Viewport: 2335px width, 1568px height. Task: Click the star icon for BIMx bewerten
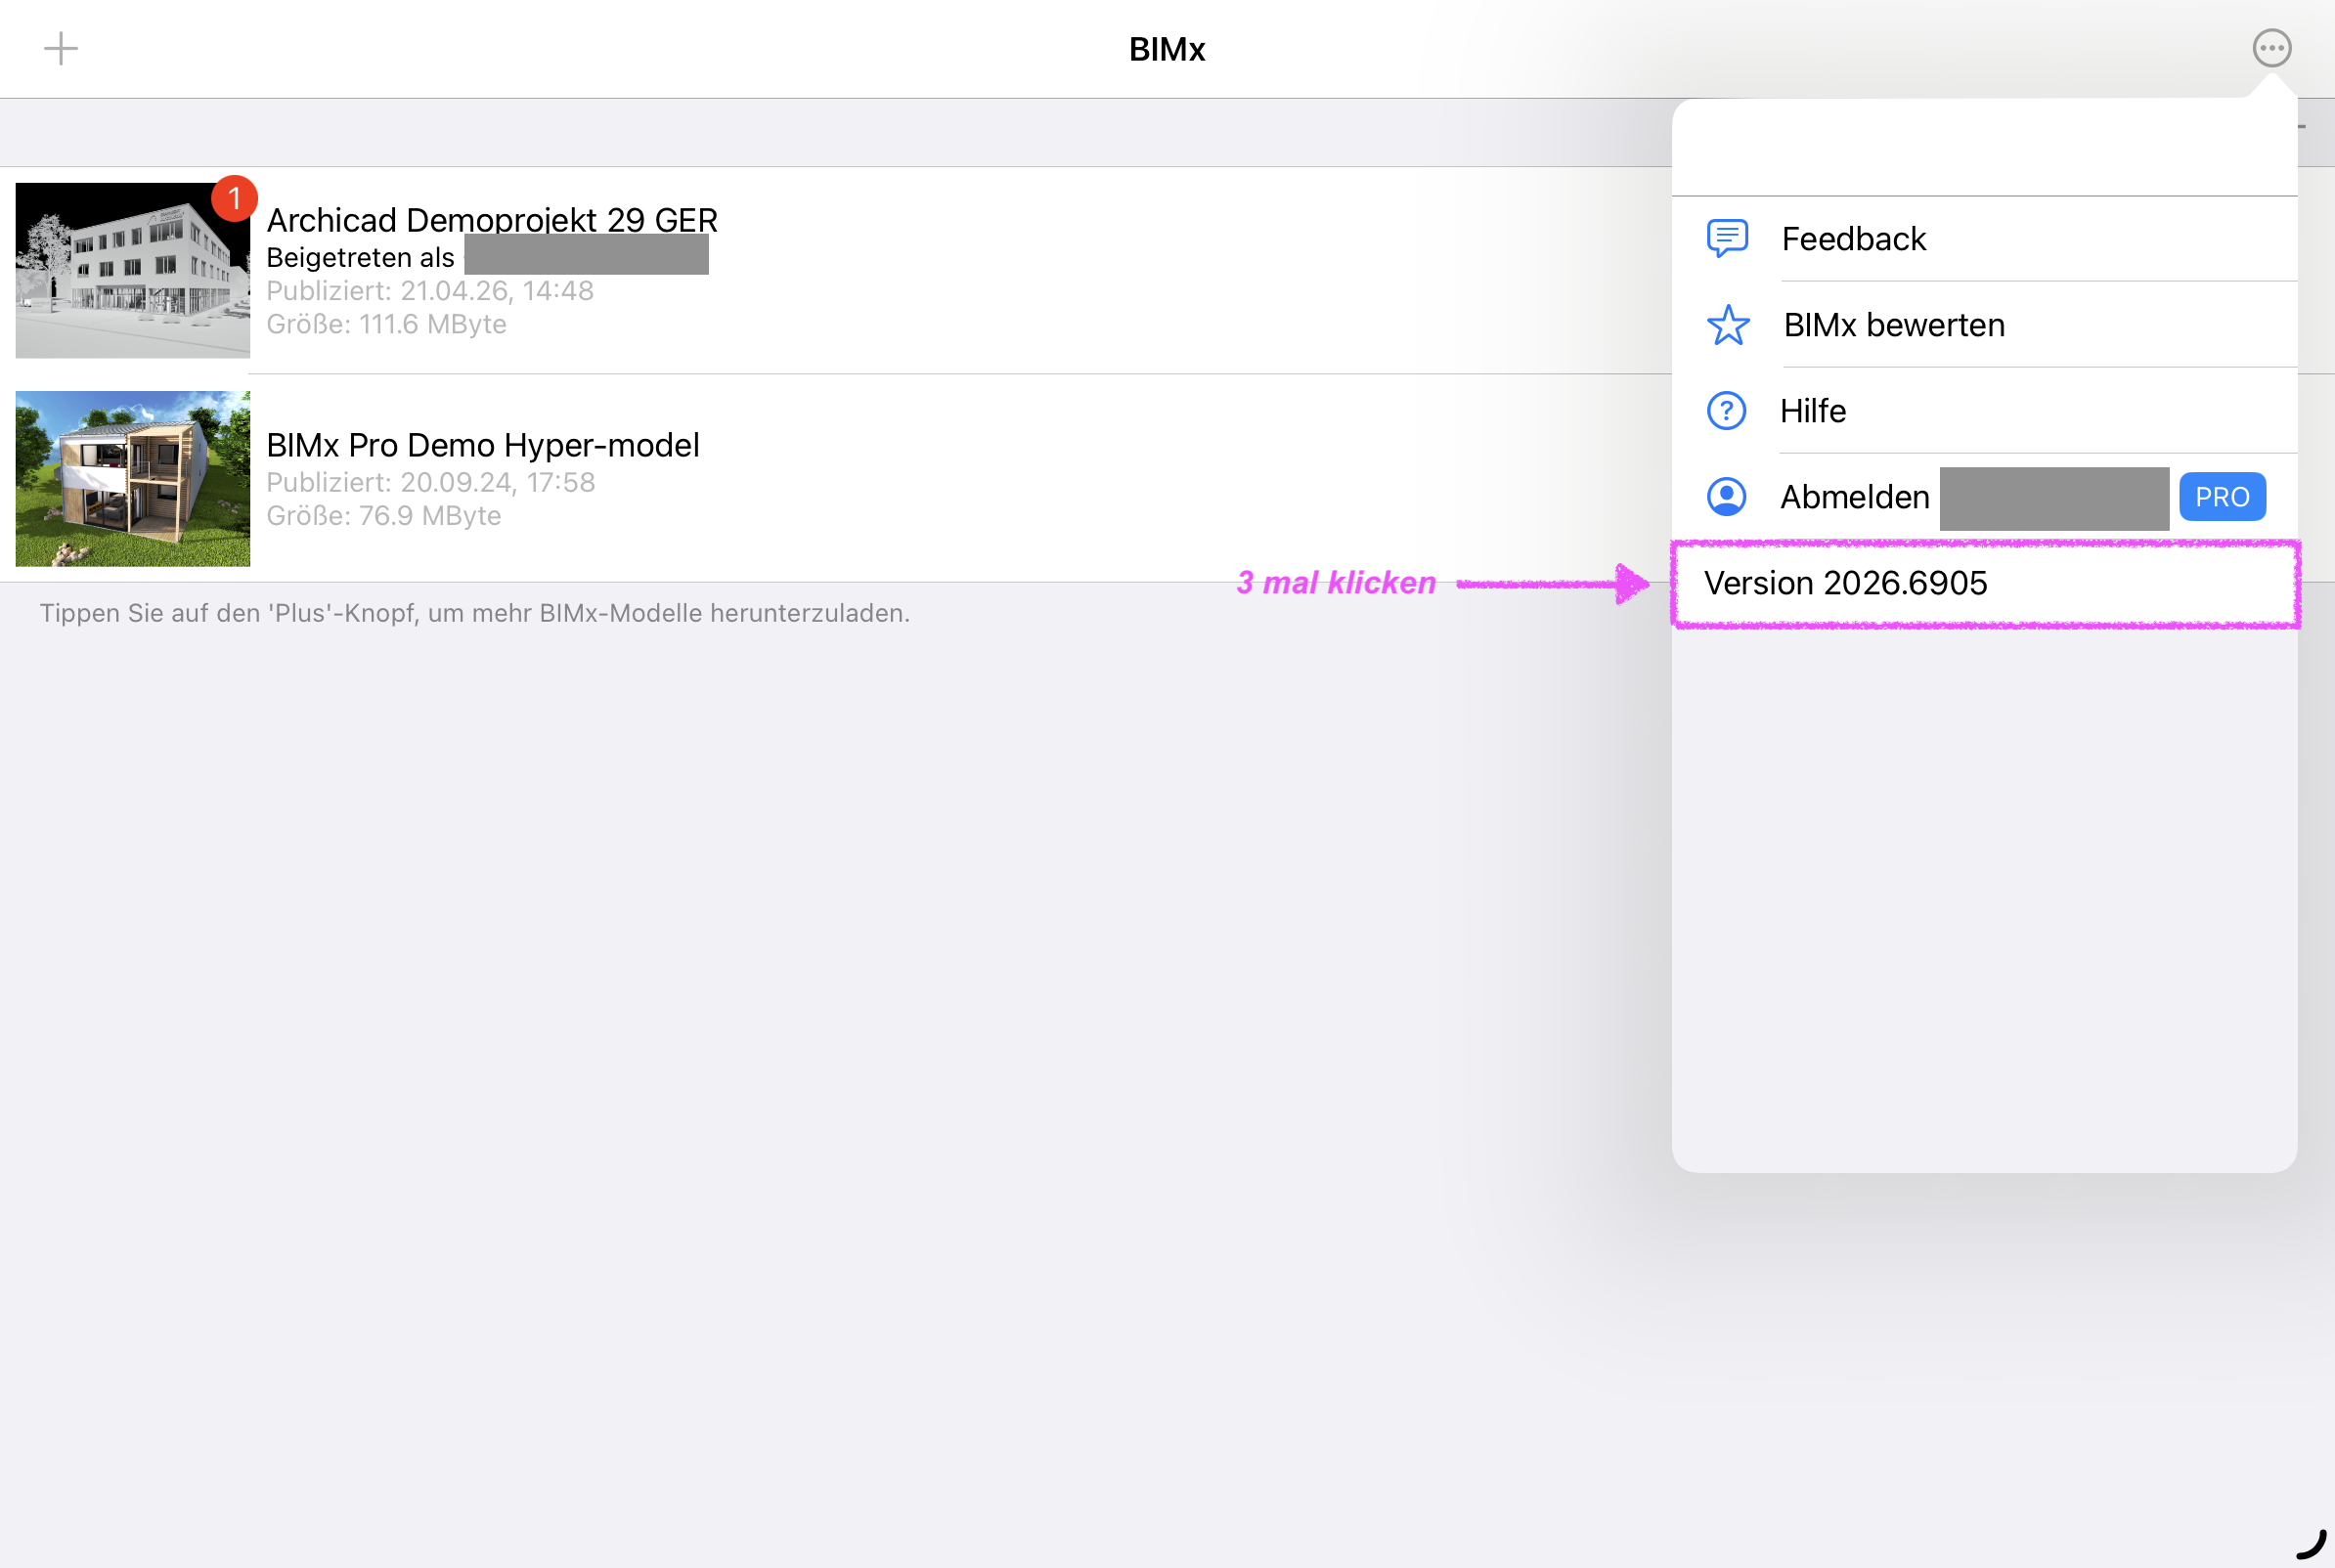pyautogui.click(x=1728, y=325)
